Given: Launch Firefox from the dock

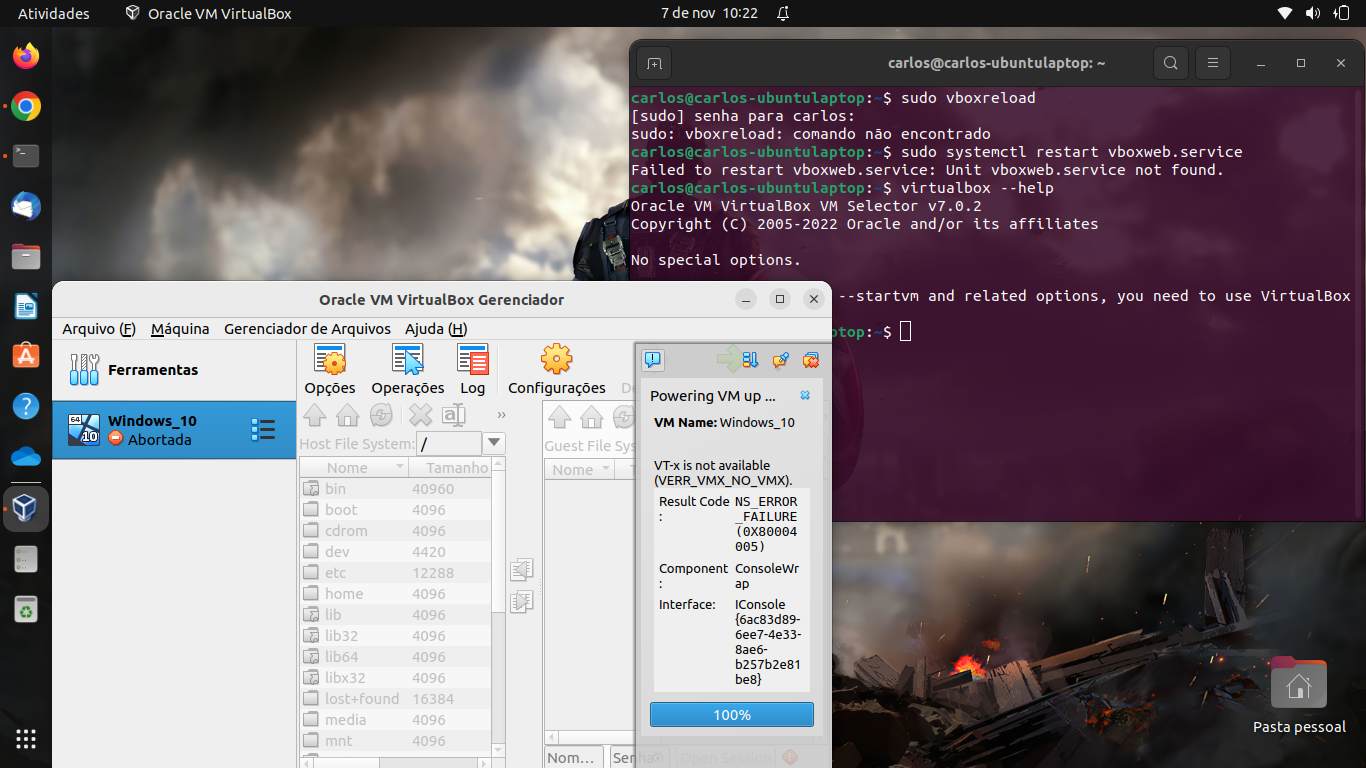Looking at the screenshot, I should [x=26, y=56].
